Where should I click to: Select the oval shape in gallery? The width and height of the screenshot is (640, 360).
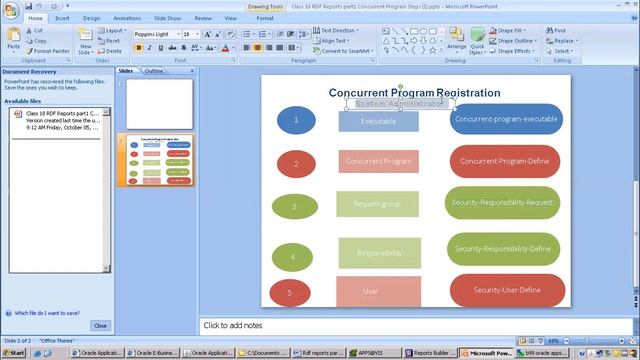423,31
